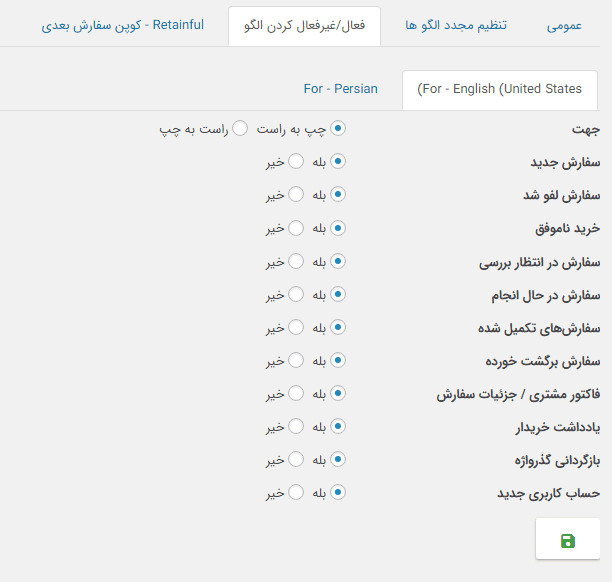612x582 pixels.
Task: Select For - English (United States) tab
Action: pos(500,89)
